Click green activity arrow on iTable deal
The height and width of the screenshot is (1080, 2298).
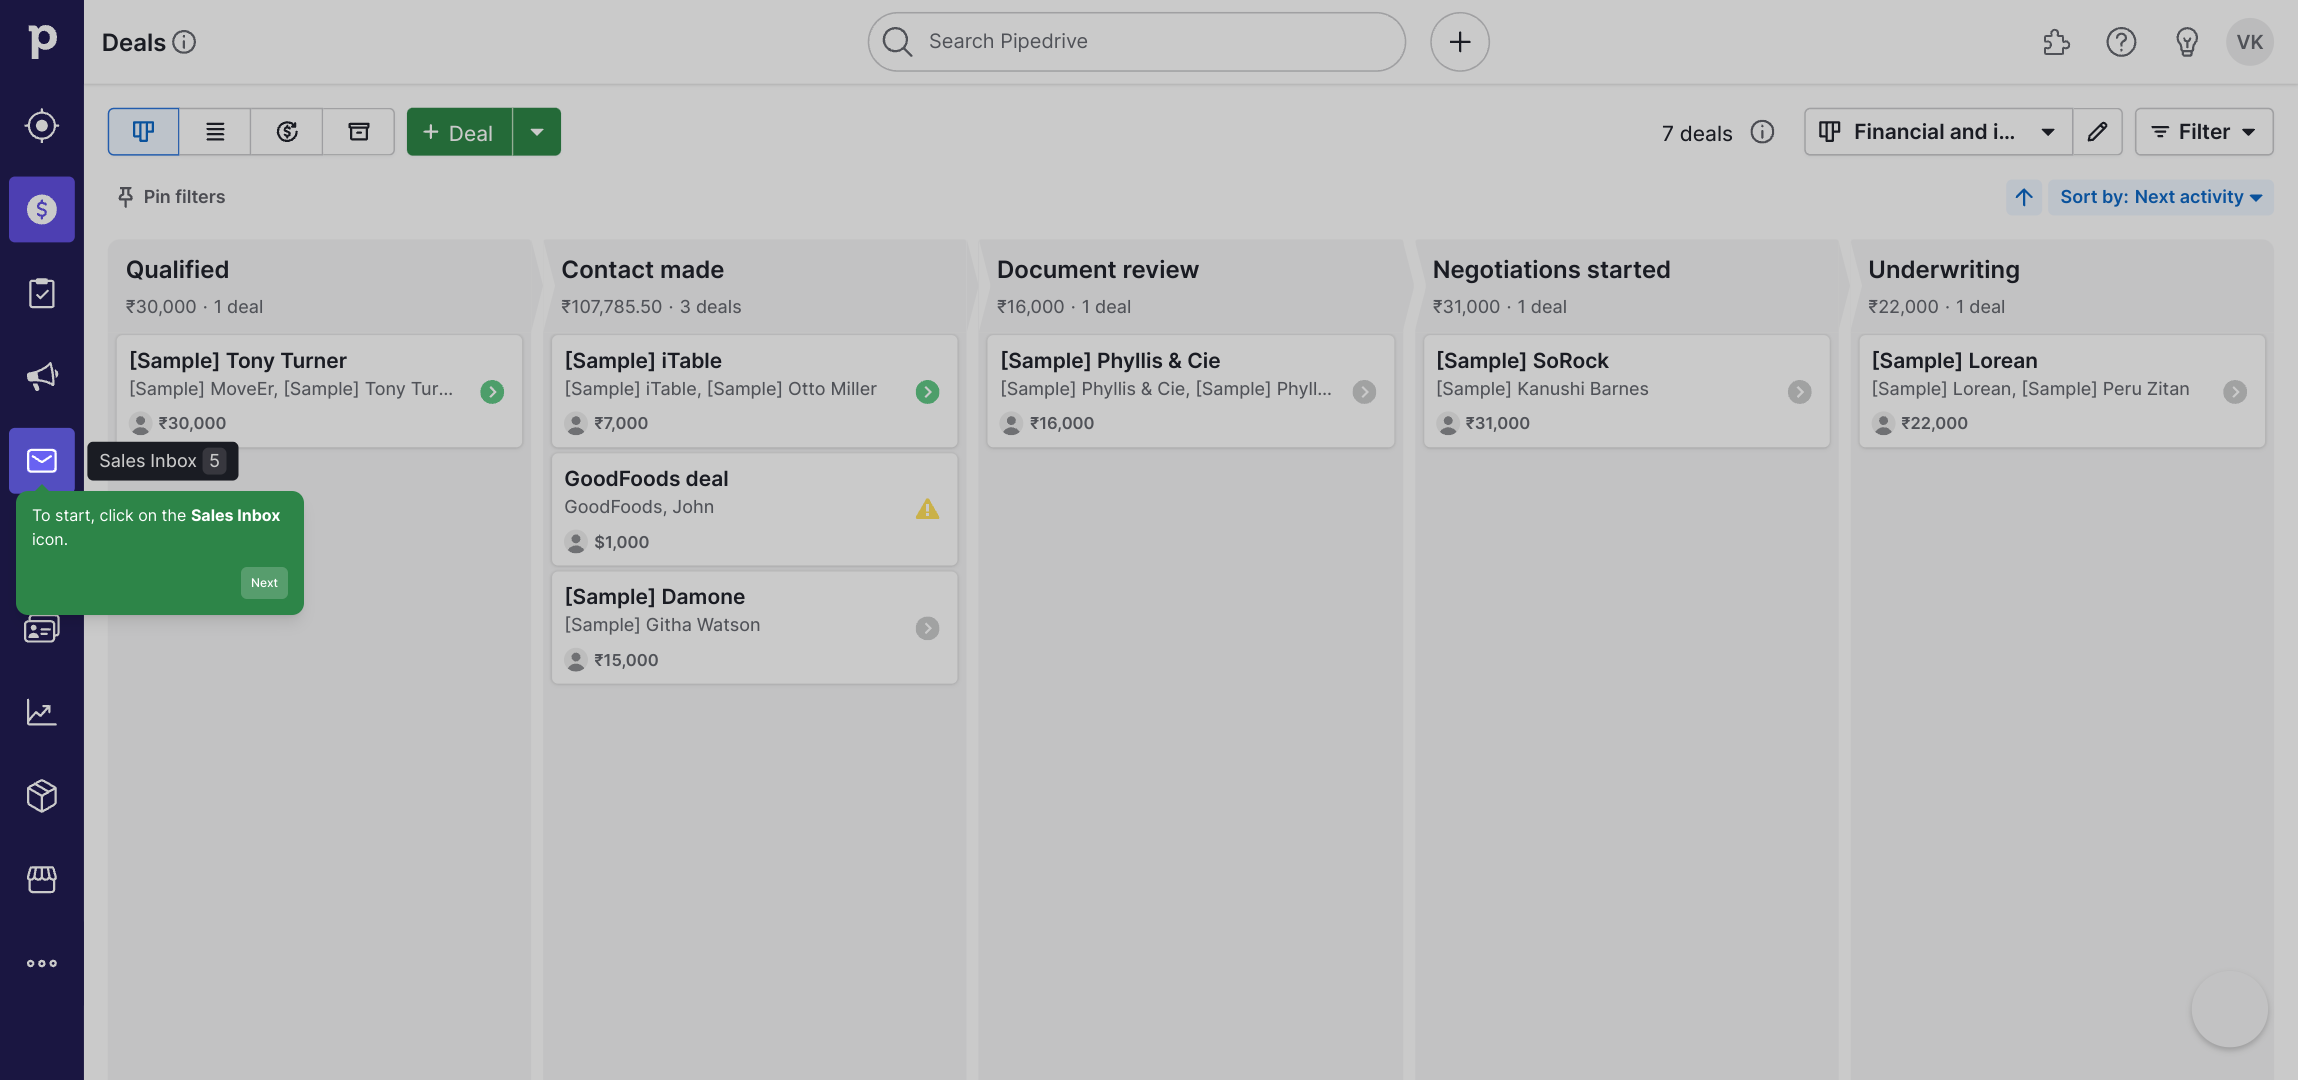tap(927, 392)
